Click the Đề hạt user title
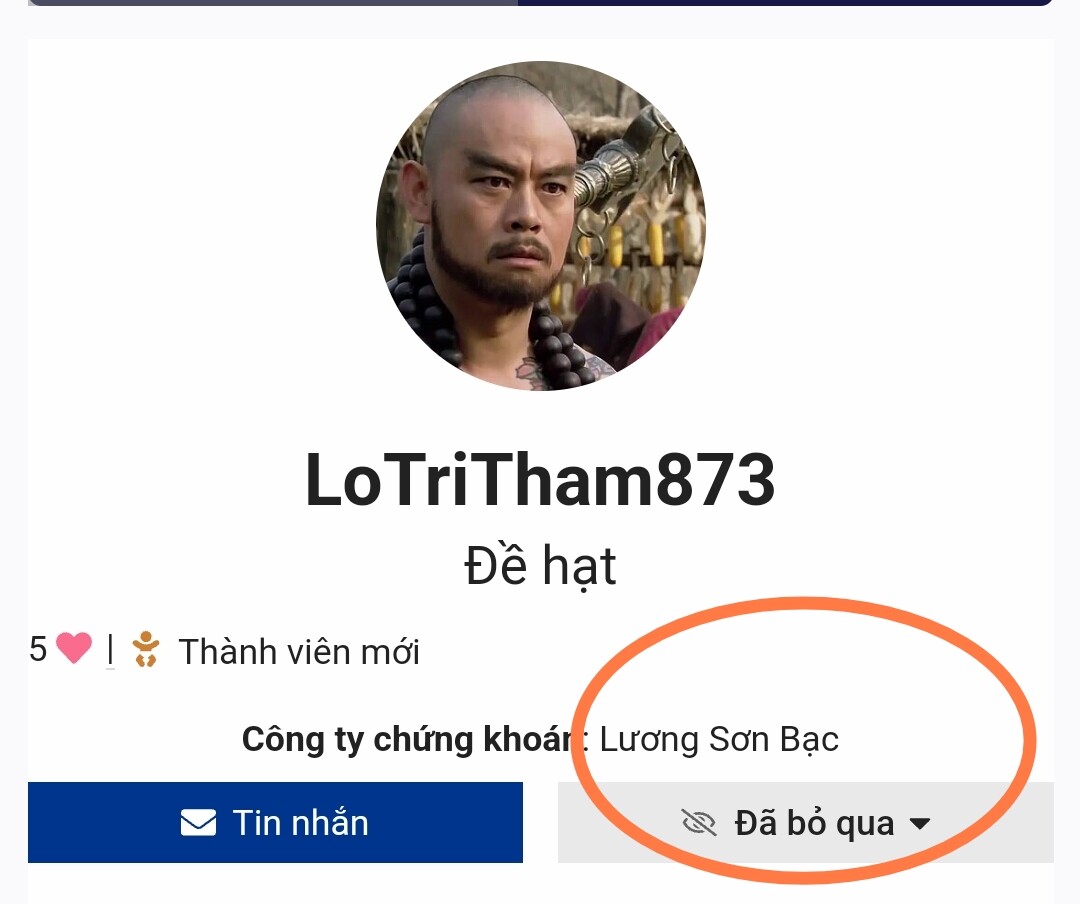 tap(541, 566)
